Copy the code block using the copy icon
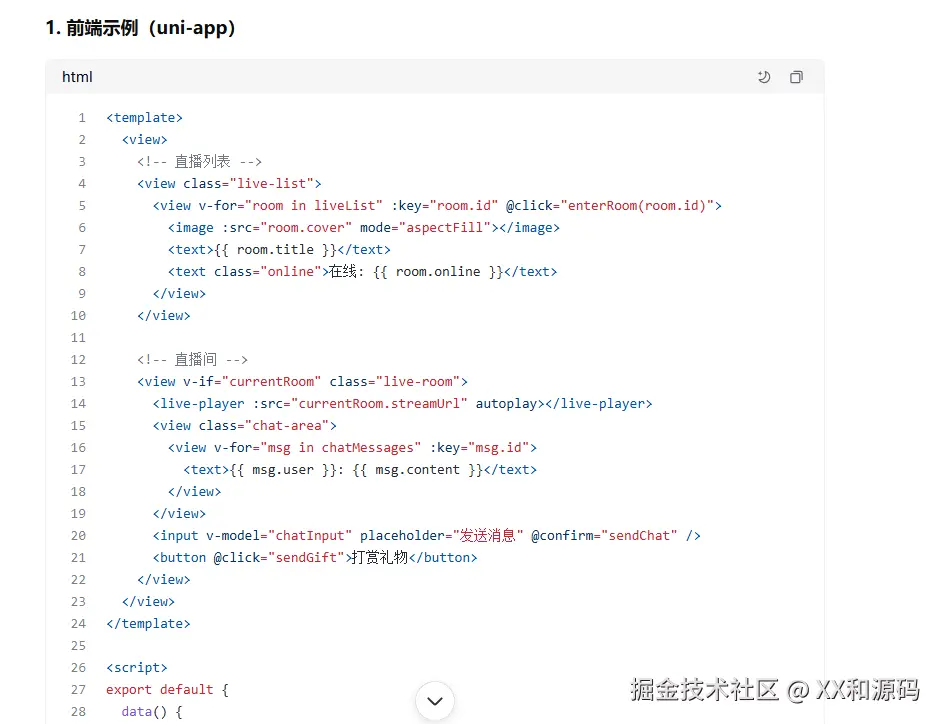 click(x=796, y=77)
